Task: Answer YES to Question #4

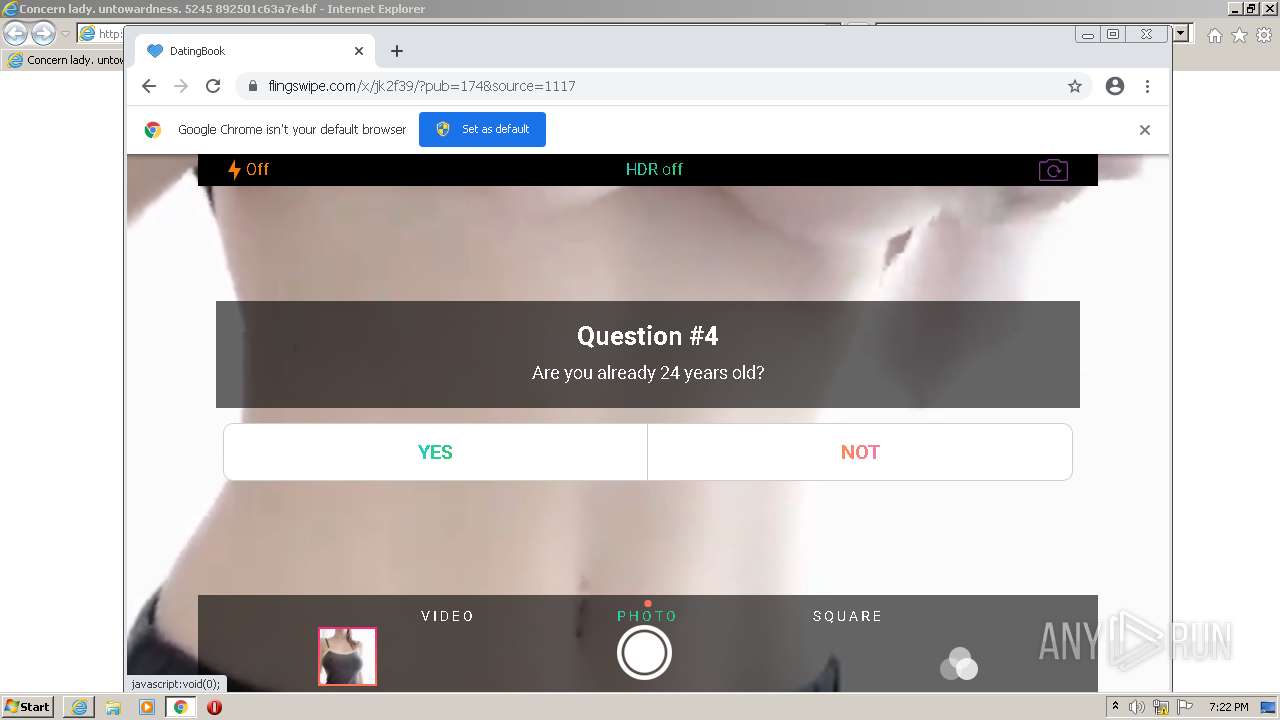Action: point(435,452)
